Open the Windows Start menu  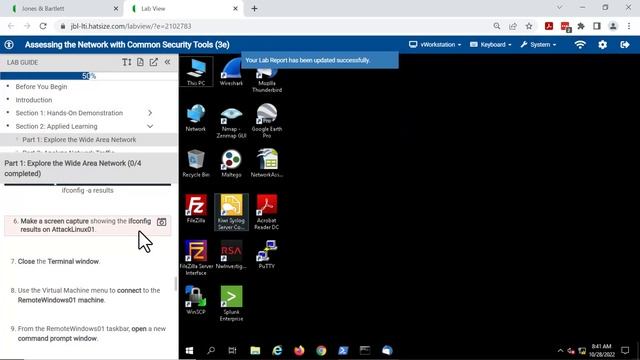[x=189, y=350]
